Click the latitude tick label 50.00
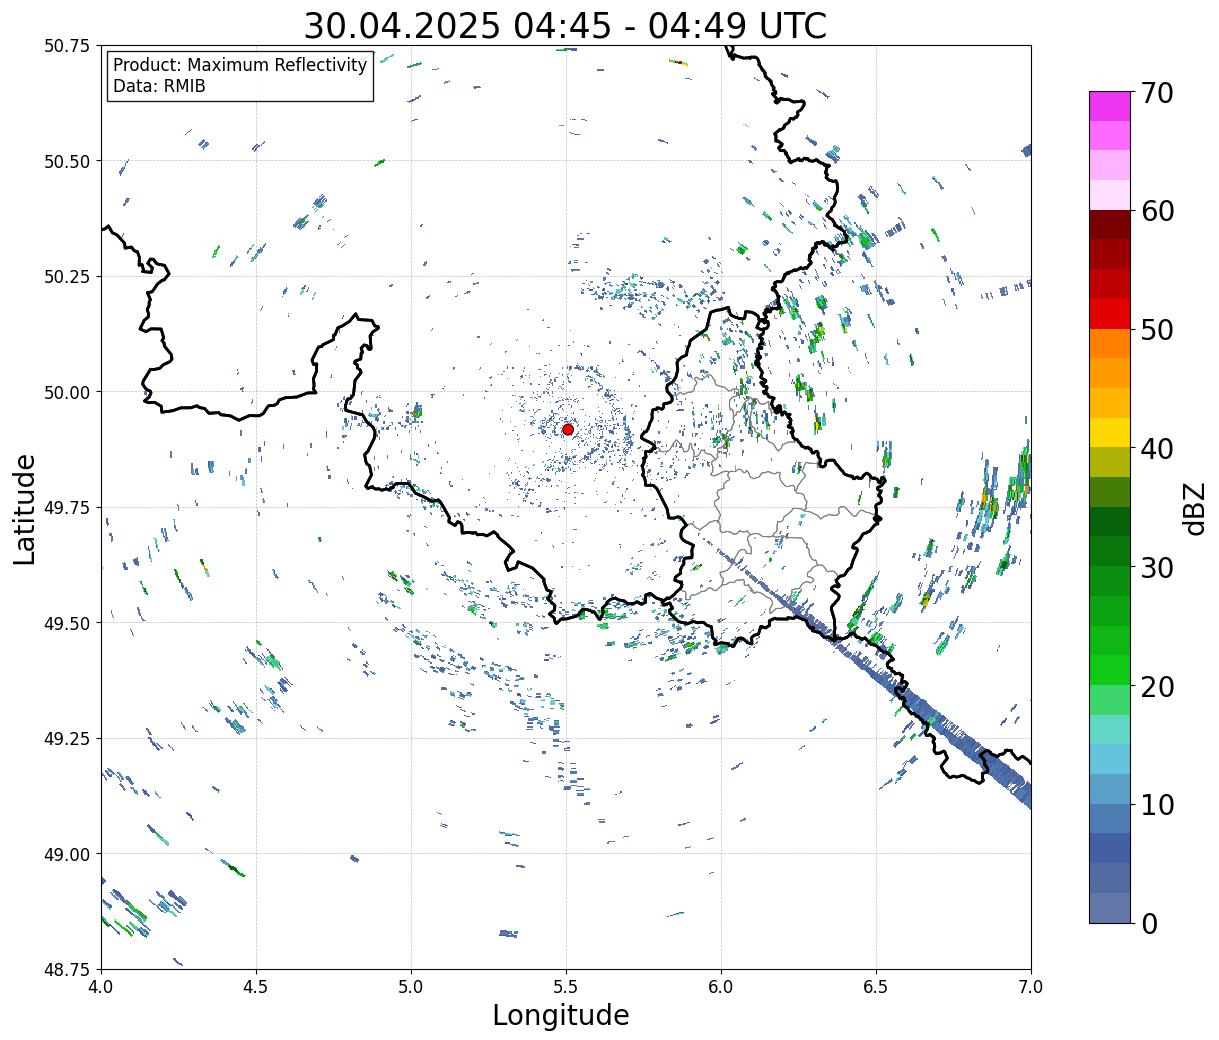 pyautogui.click(x=67, y=393)
